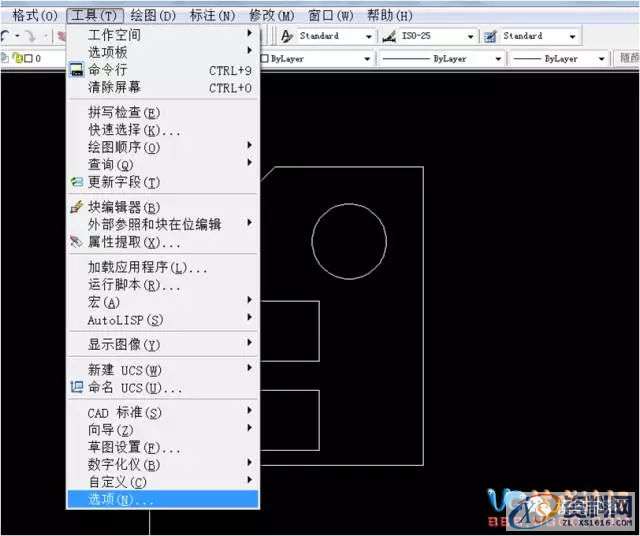Image resolution: width=640 pixels, height=536 pixels.
Task: Open the 窗口(W) menu
Action: [331, 16]
